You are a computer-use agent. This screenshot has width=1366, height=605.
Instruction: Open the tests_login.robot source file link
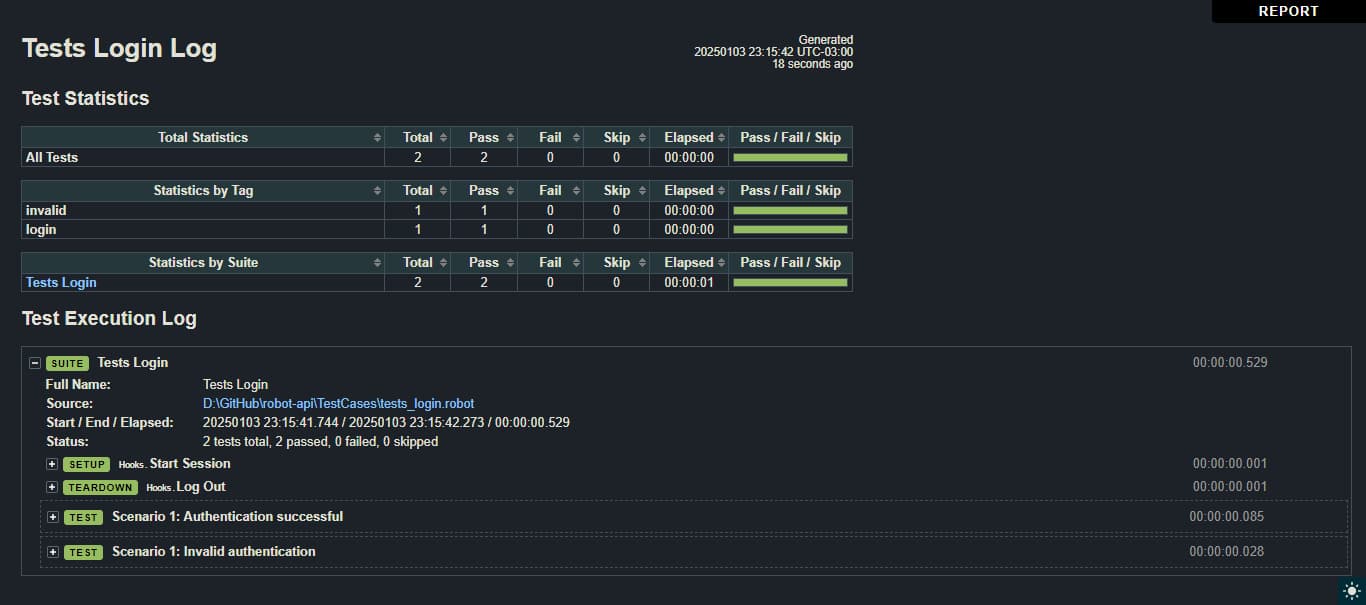[338, 403]
